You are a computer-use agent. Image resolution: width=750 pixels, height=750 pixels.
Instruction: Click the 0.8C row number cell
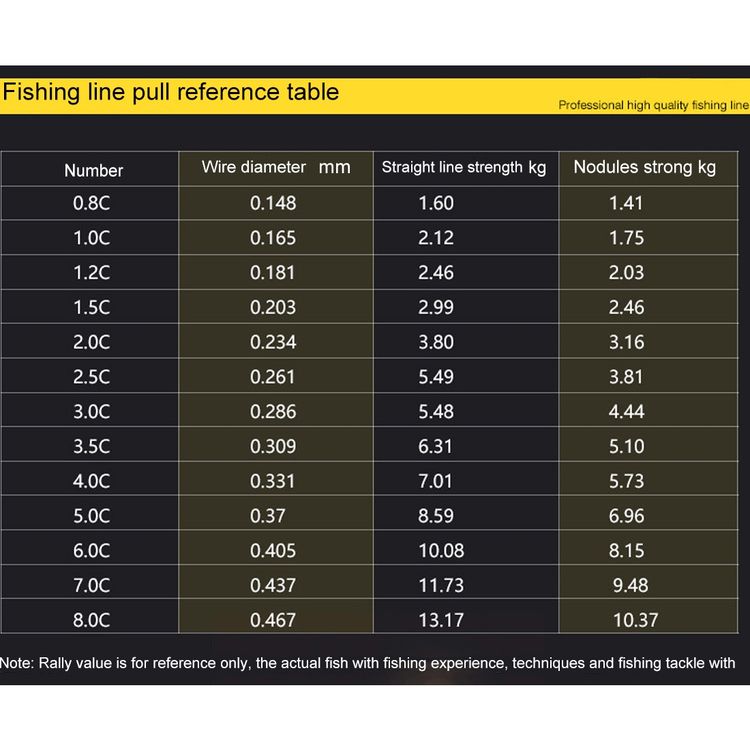point(91,203)
